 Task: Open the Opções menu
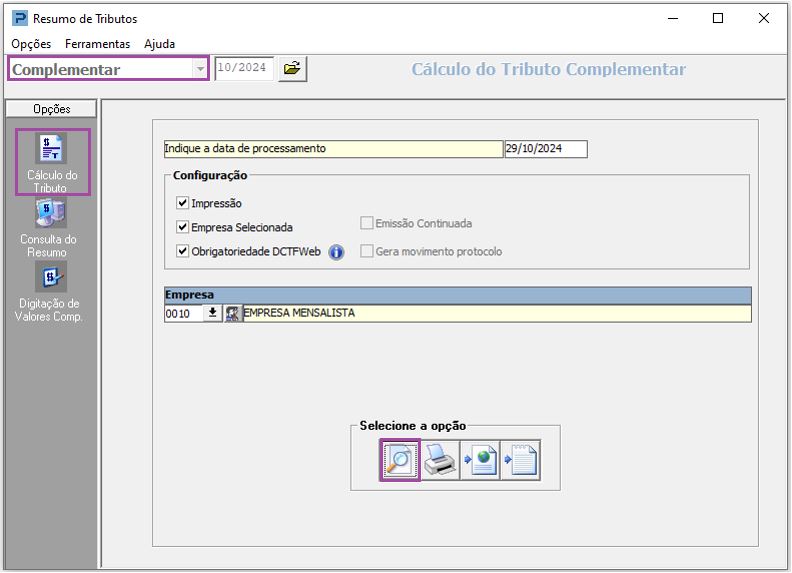(31, 44)
